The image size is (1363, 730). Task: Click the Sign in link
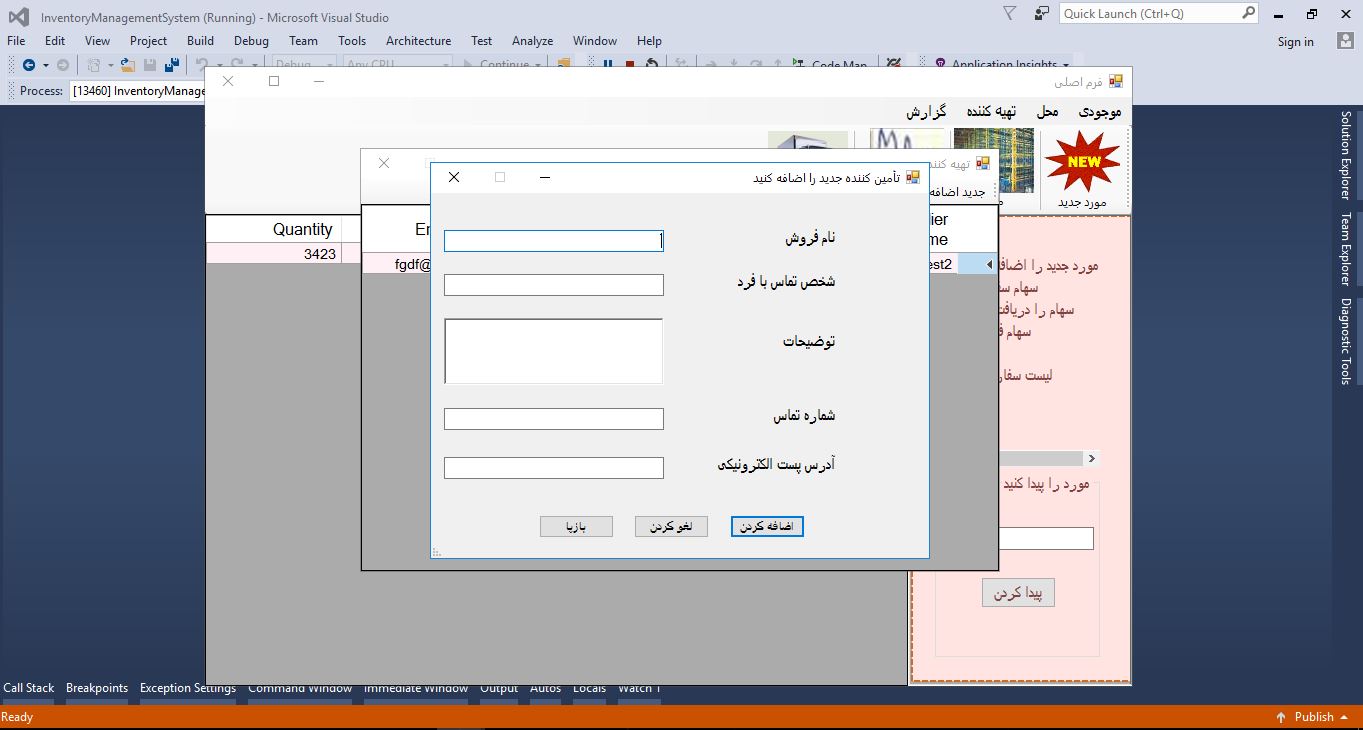pyautogui.click(x=1296, y=41)
